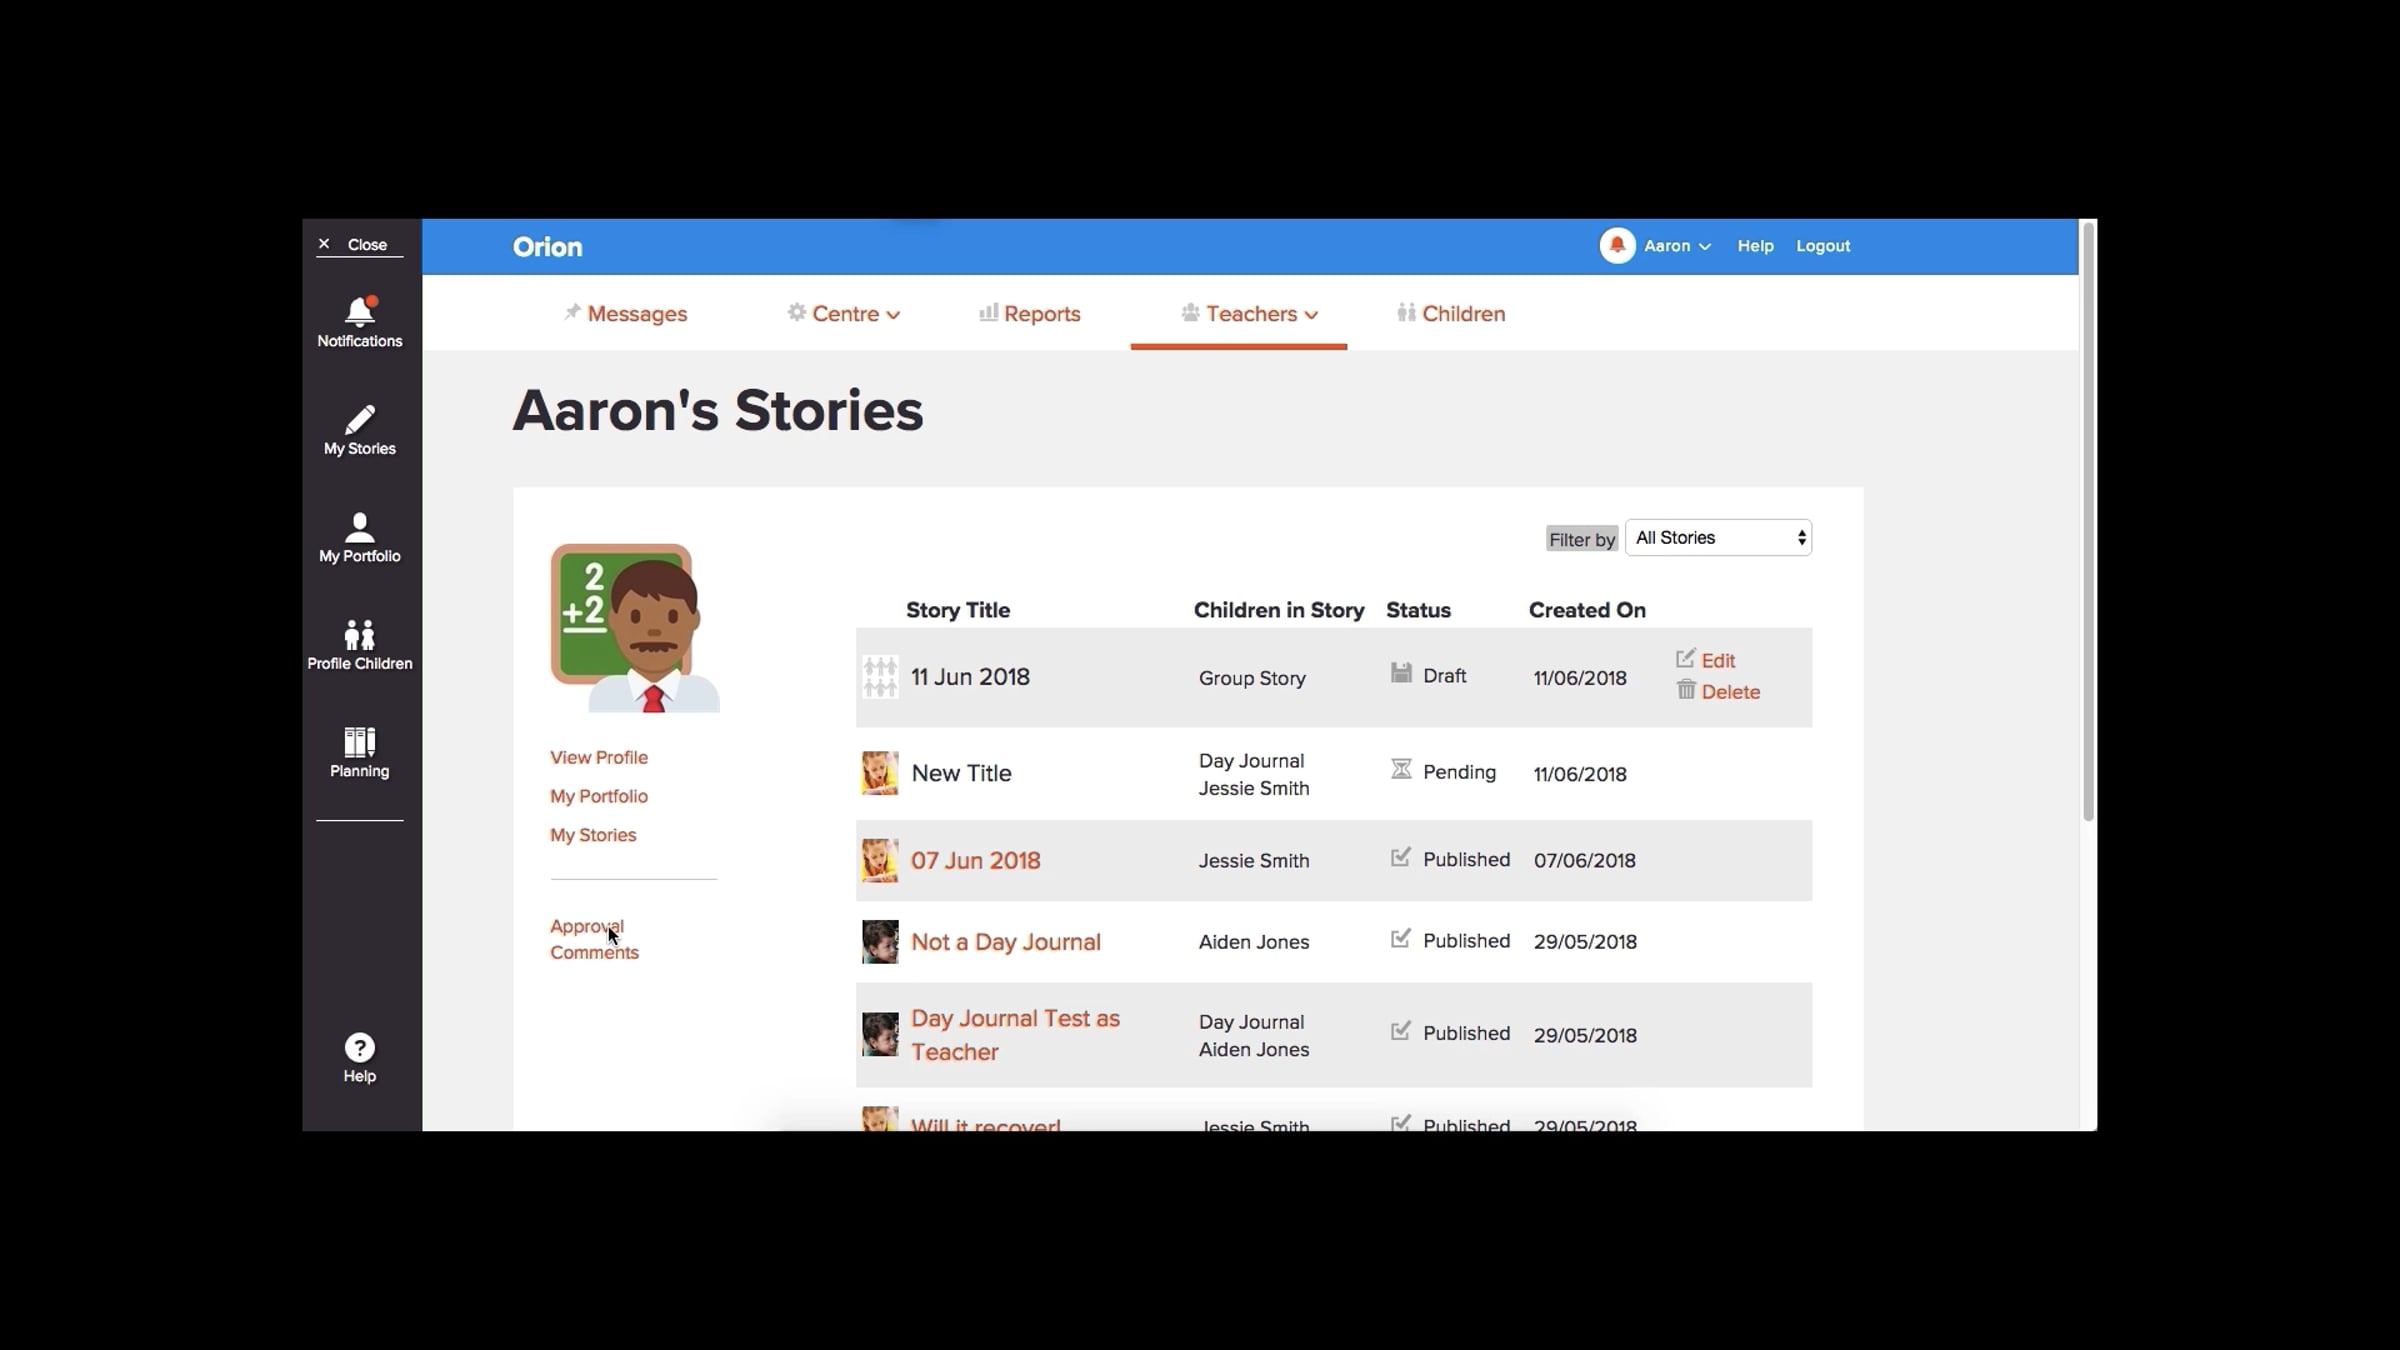Image resolution: width=2400 pixels, height=1350 pixels.
Task: Open the Children tab
Action: pos(1462,314)
